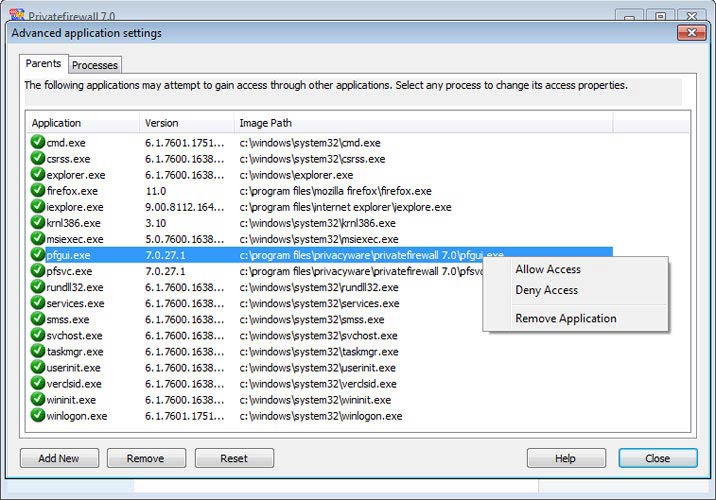Click the green check icon beside winlogon.exe
This screenshot has height=500, width=716.
click(37, 415)
